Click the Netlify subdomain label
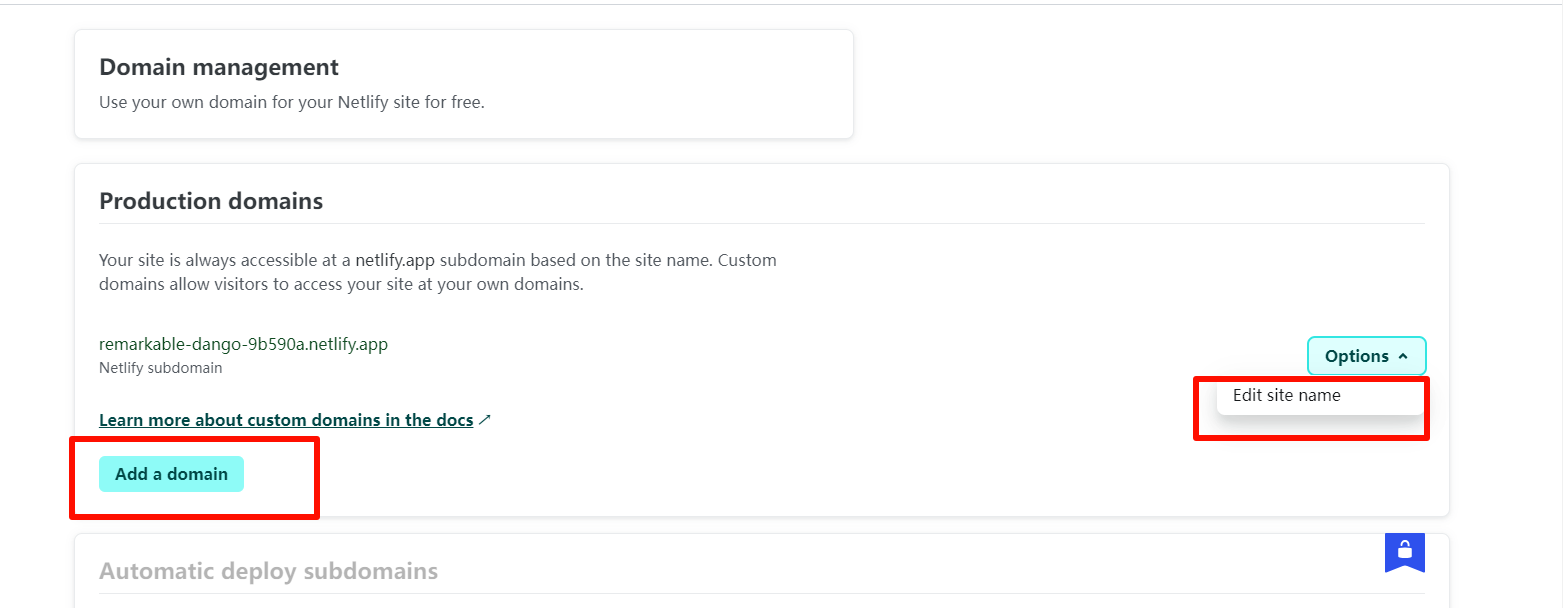This screenshot has width=1563, height=608. (160, 367)
